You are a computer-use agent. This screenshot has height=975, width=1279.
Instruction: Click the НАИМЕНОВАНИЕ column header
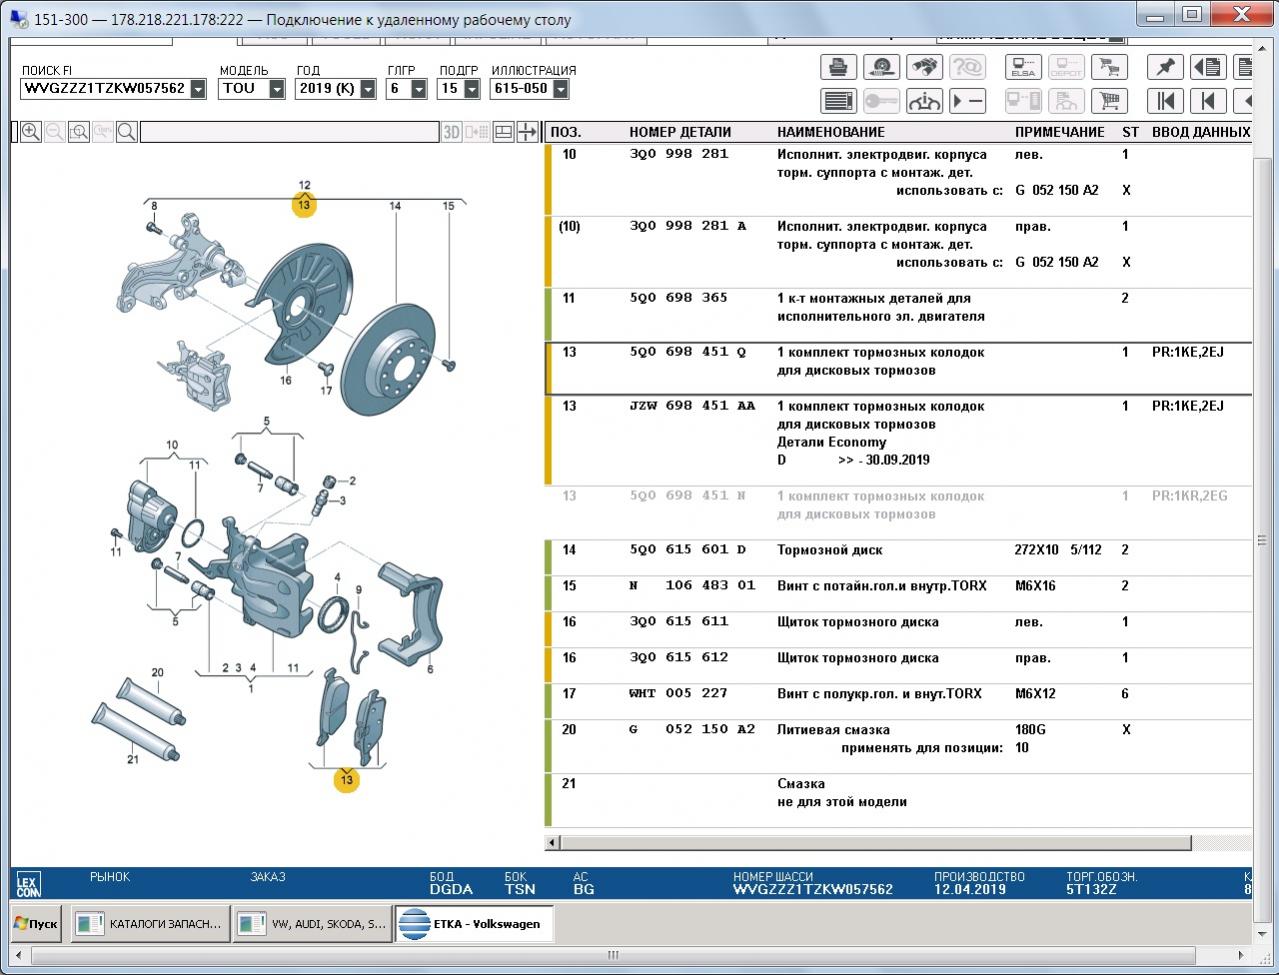tap(831, 132)
